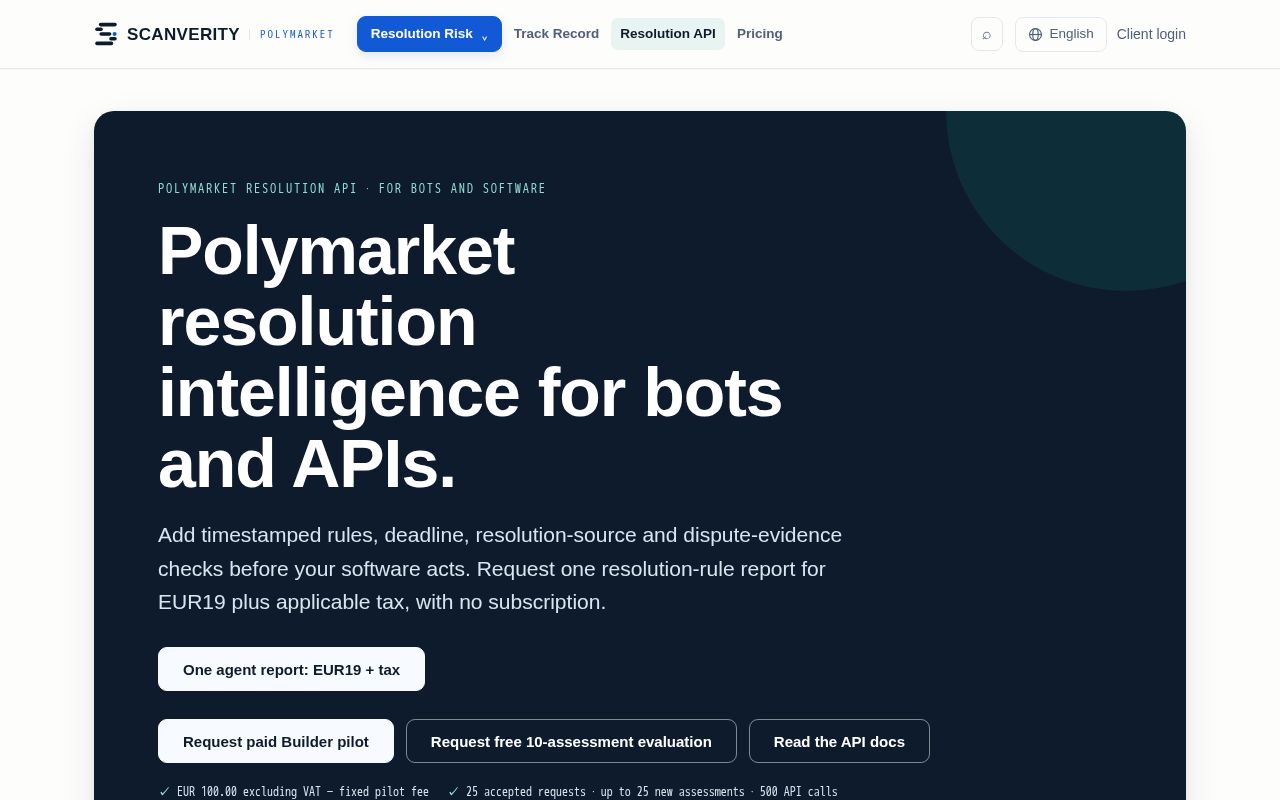Expand the Resolution Risk dropdown
Image resolution: width=1280 pixels, height=800 pixels.
tap(429, 34)
